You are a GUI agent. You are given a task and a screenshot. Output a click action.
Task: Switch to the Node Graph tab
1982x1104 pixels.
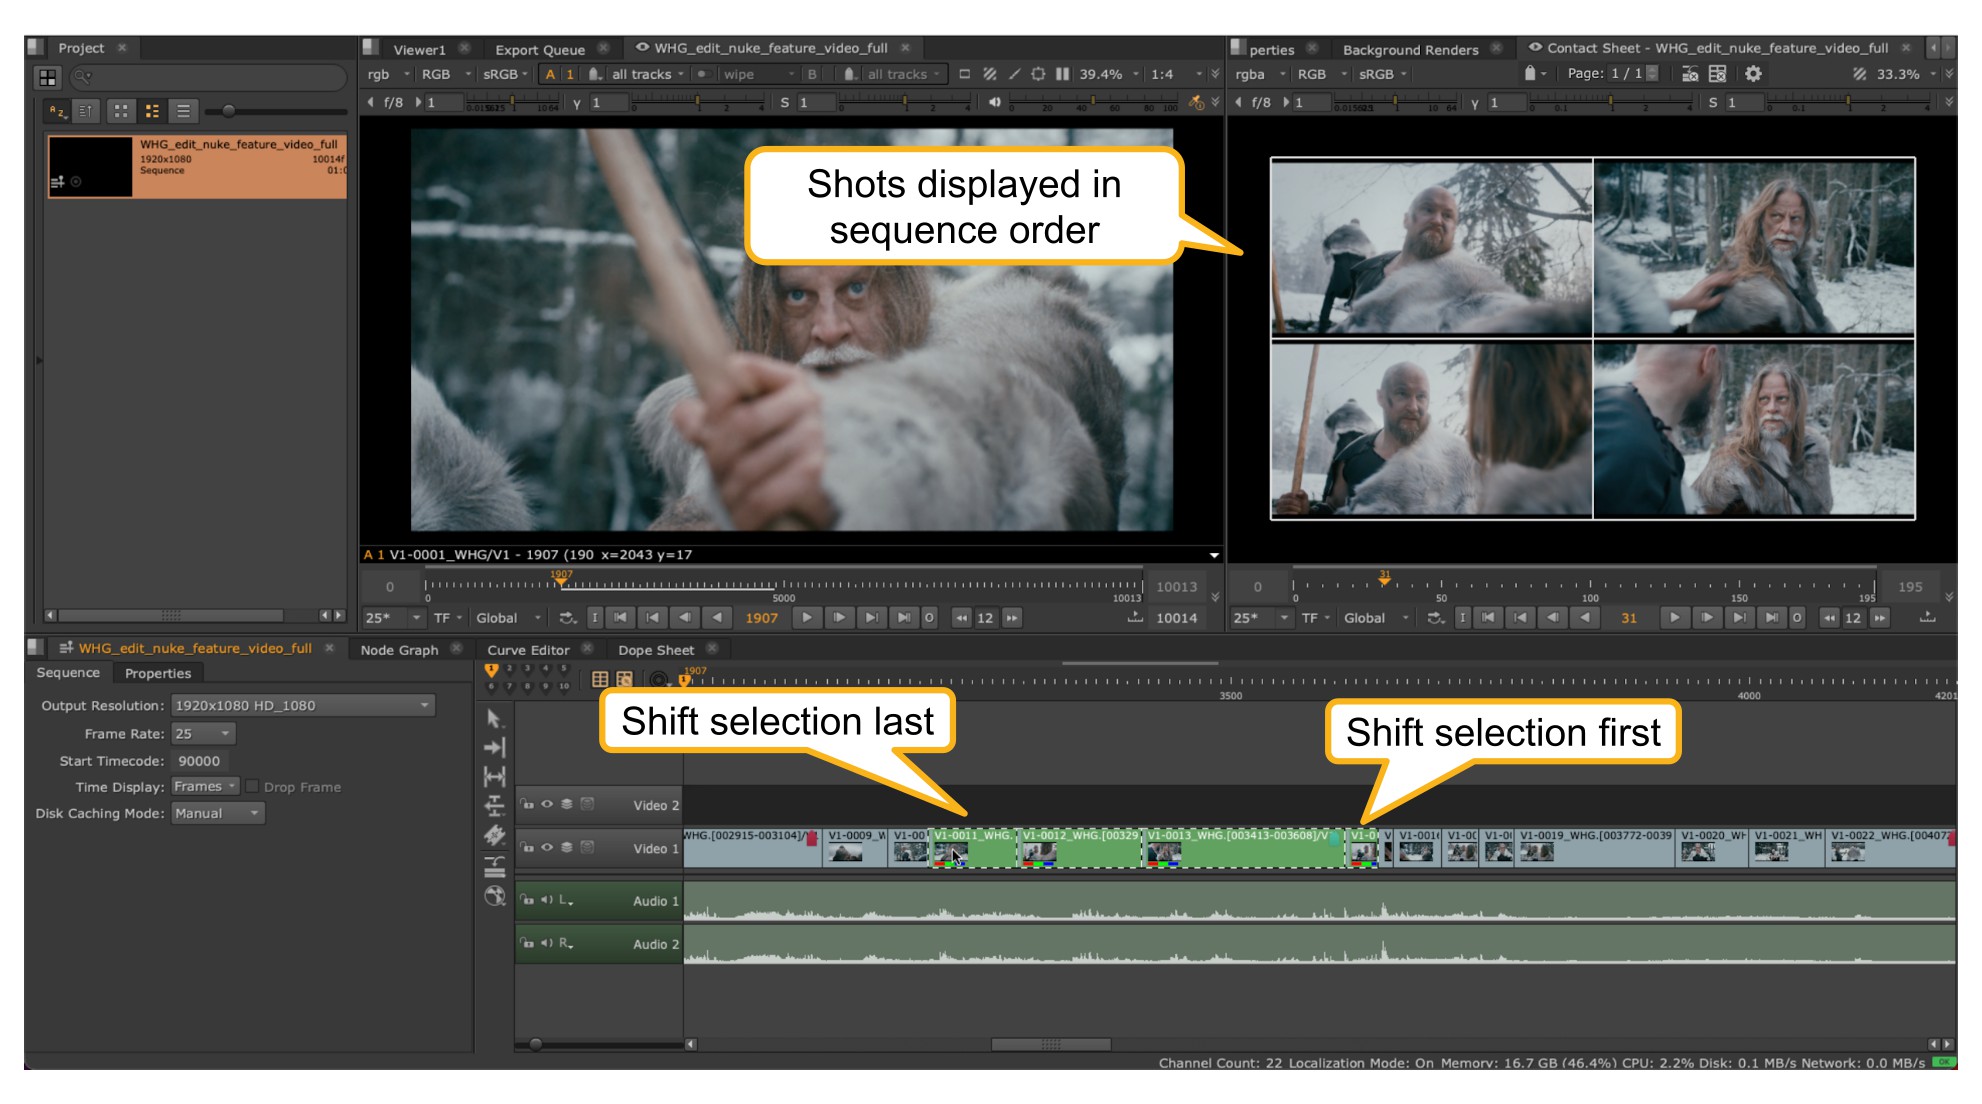tap(399, 650)
